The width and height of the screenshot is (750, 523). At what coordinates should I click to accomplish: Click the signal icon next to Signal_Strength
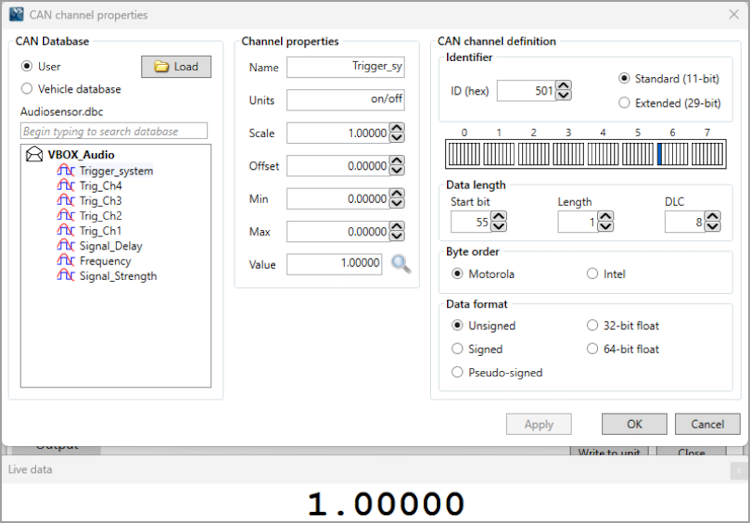click(x=66, y=276)
